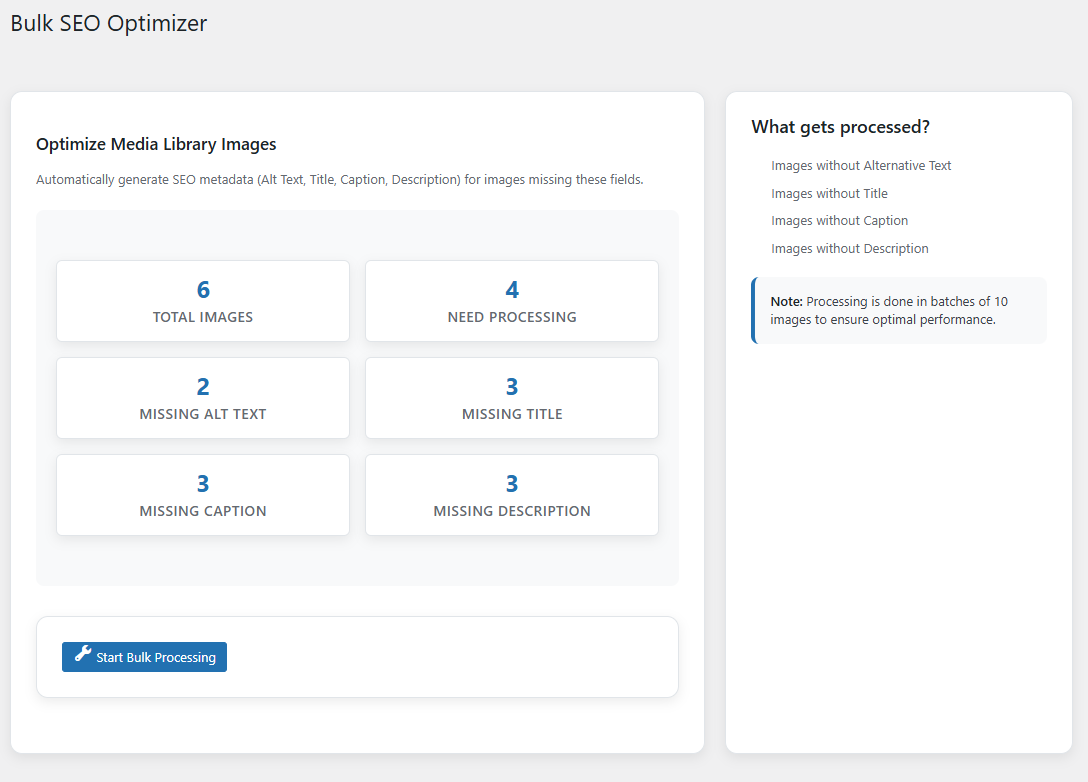This screenshot has height=782, width=1088.
Task: Click the wrench icon on the Start button
Action: (83, 656)
